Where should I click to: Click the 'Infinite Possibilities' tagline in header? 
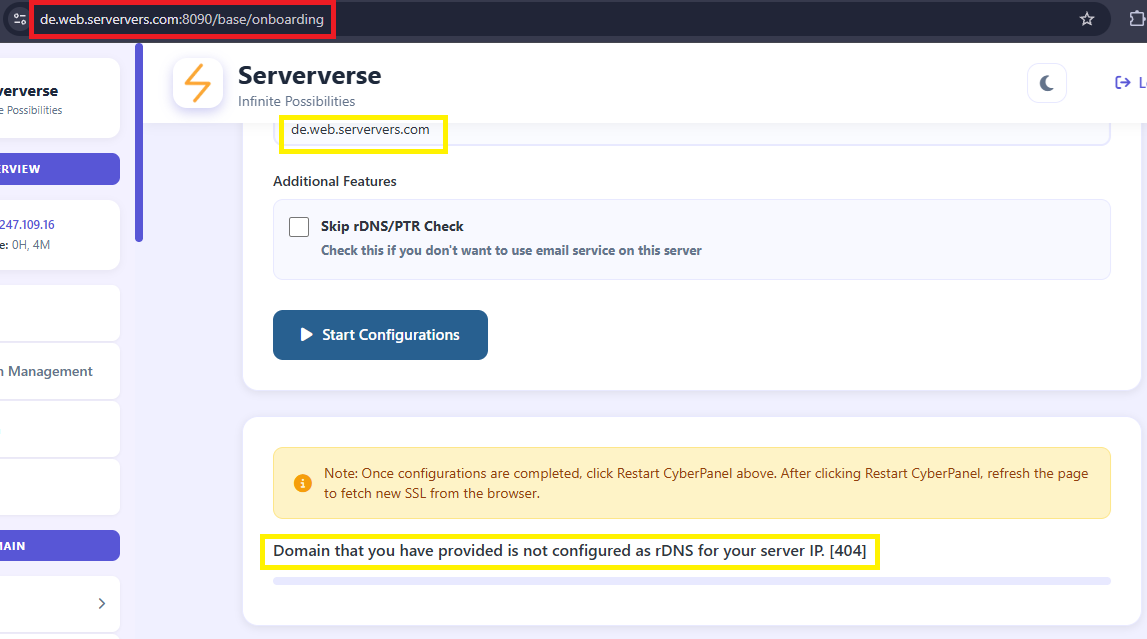pos(296,102)
